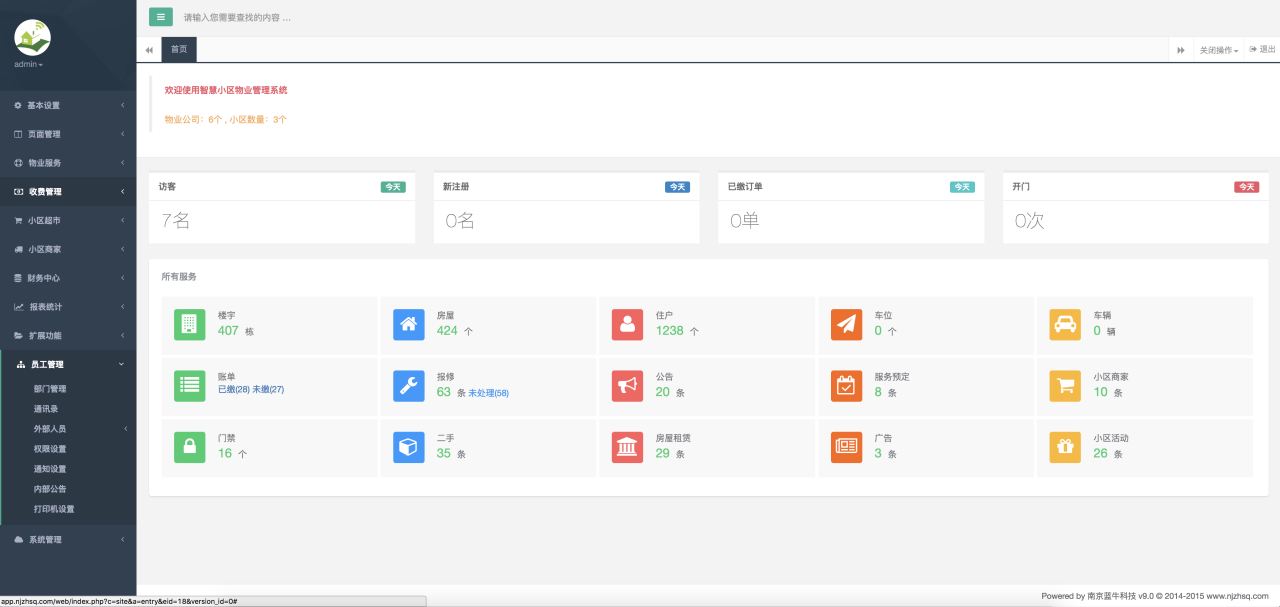The height and width of the screenshot is (607, 1280).
Task: Click the yellow gift 小区活动 icon
Action: click(1065, 447)
